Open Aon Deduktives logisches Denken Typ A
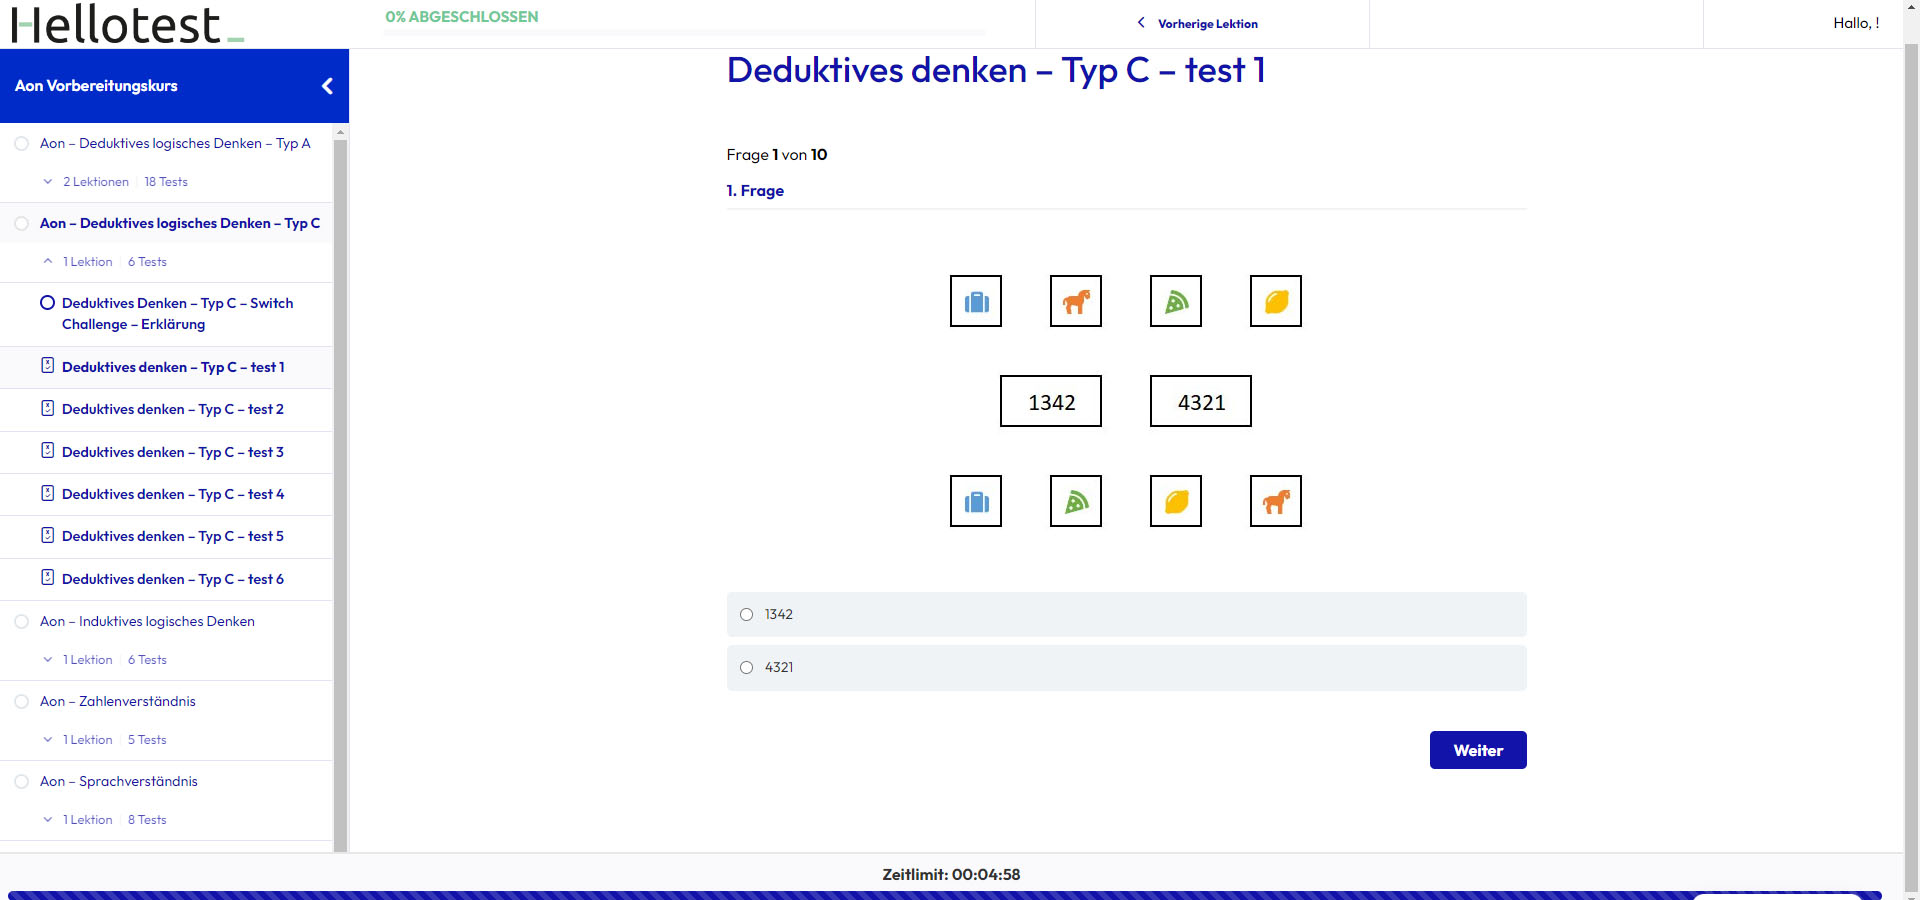Viewport: 1920px width, 900px height. pyautogui.click(x=175, y=144)
